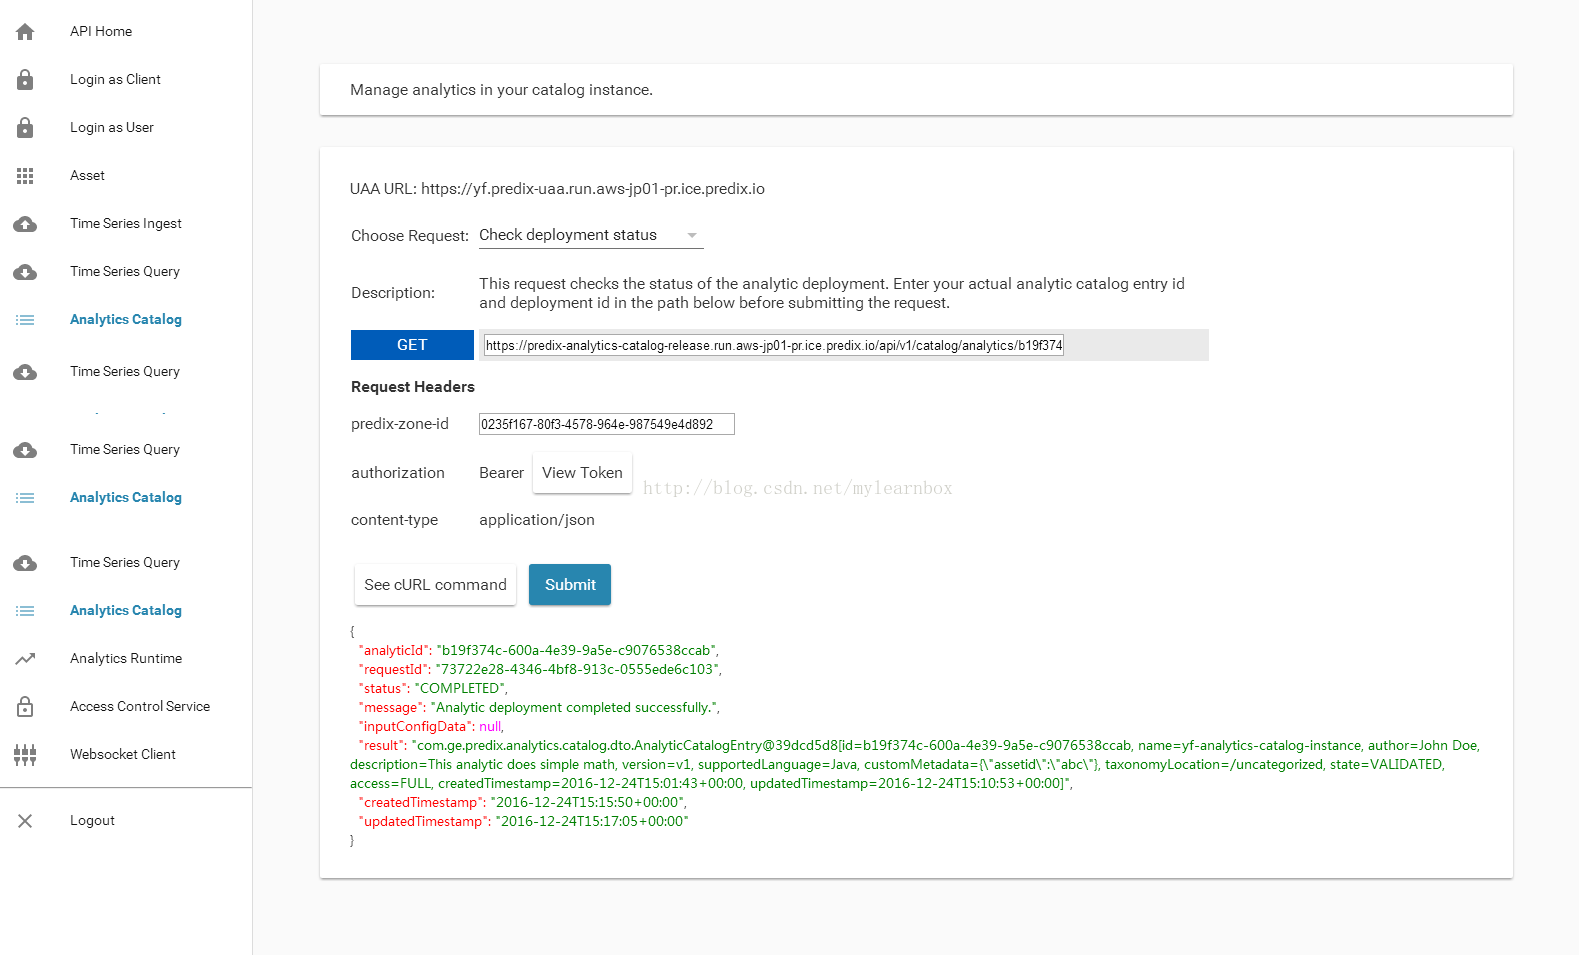Viewport: 1579px width, 955px height.
Task: Open Asset via the grid icon
Action: click(x=25, y=176)
